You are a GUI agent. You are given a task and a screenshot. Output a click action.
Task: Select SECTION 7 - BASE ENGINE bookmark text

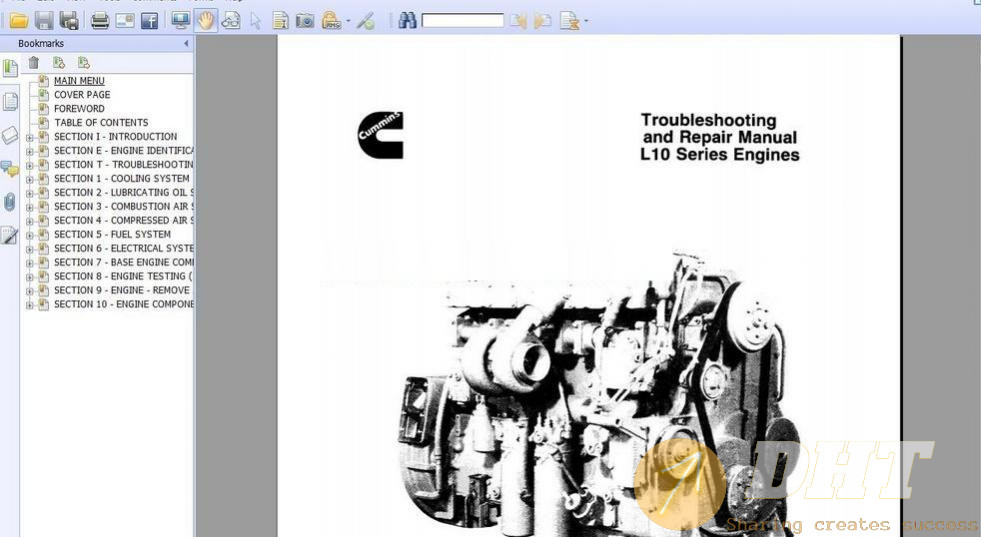[124, 262]
